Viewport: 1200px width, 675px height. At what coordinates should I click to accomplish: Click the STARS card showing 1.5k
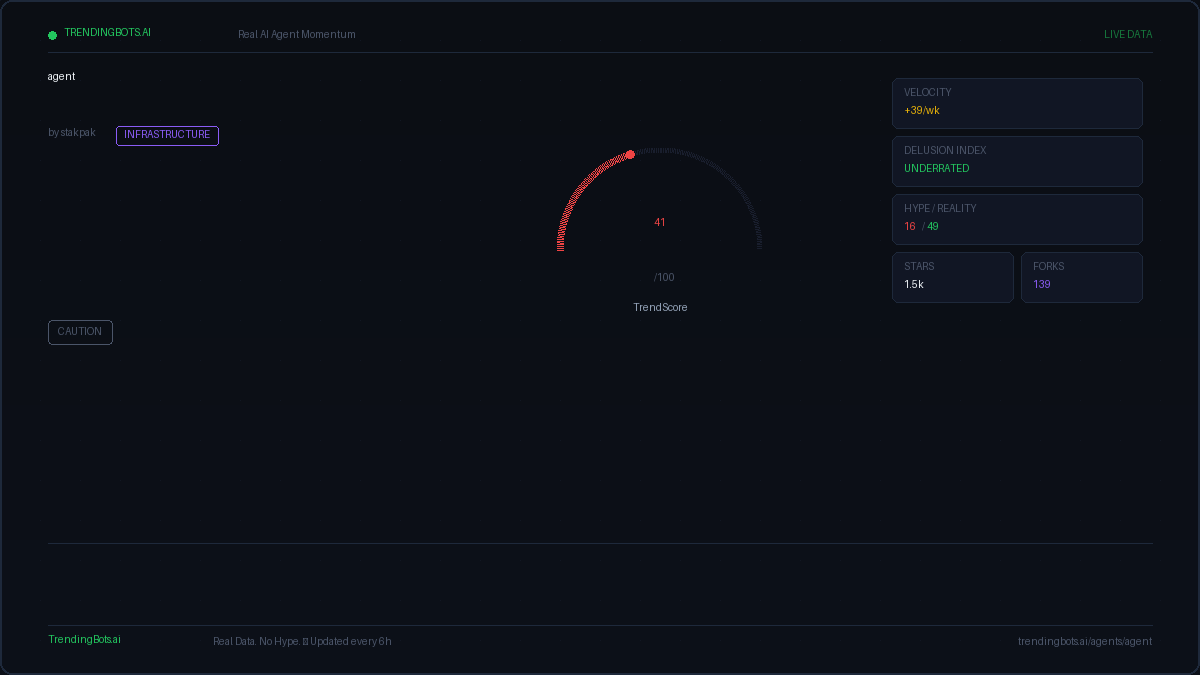953,277
